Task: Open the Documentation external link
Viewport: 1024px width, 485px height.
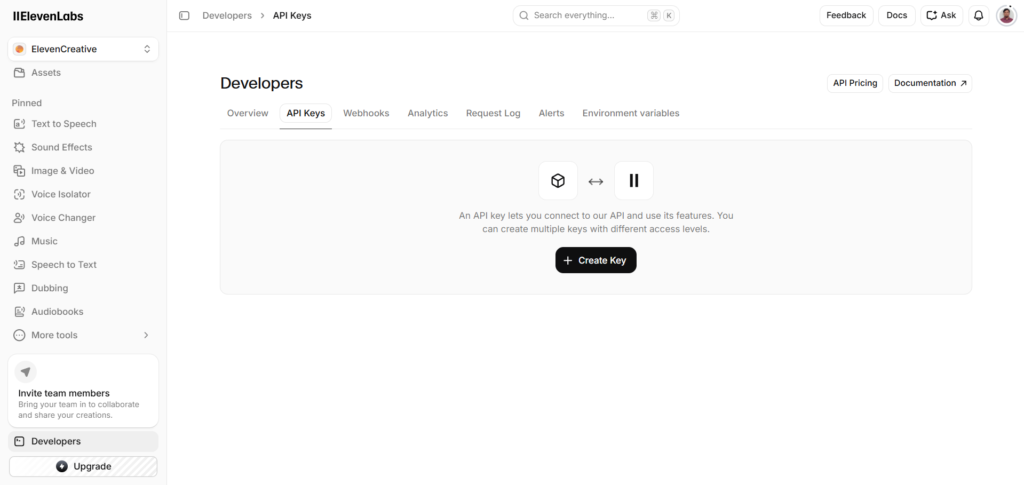Action: pyautogui.click(x=930, y=84)
